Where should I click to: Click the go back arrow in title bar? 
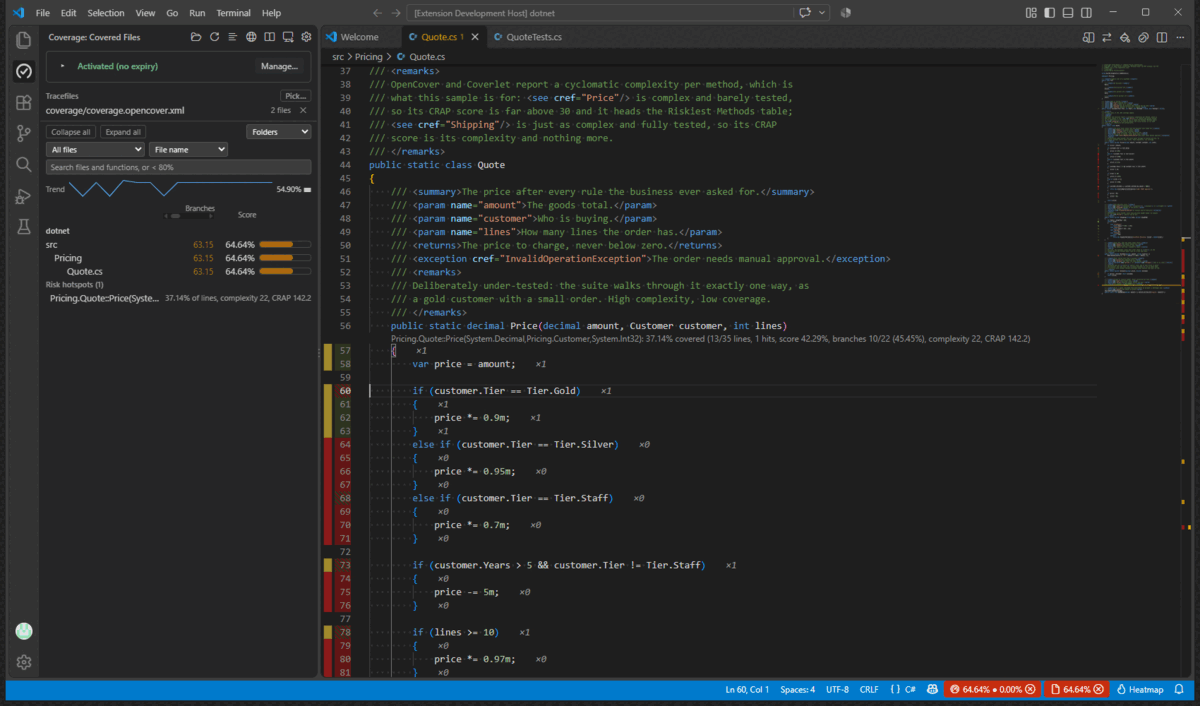click(x=377, y=13)
